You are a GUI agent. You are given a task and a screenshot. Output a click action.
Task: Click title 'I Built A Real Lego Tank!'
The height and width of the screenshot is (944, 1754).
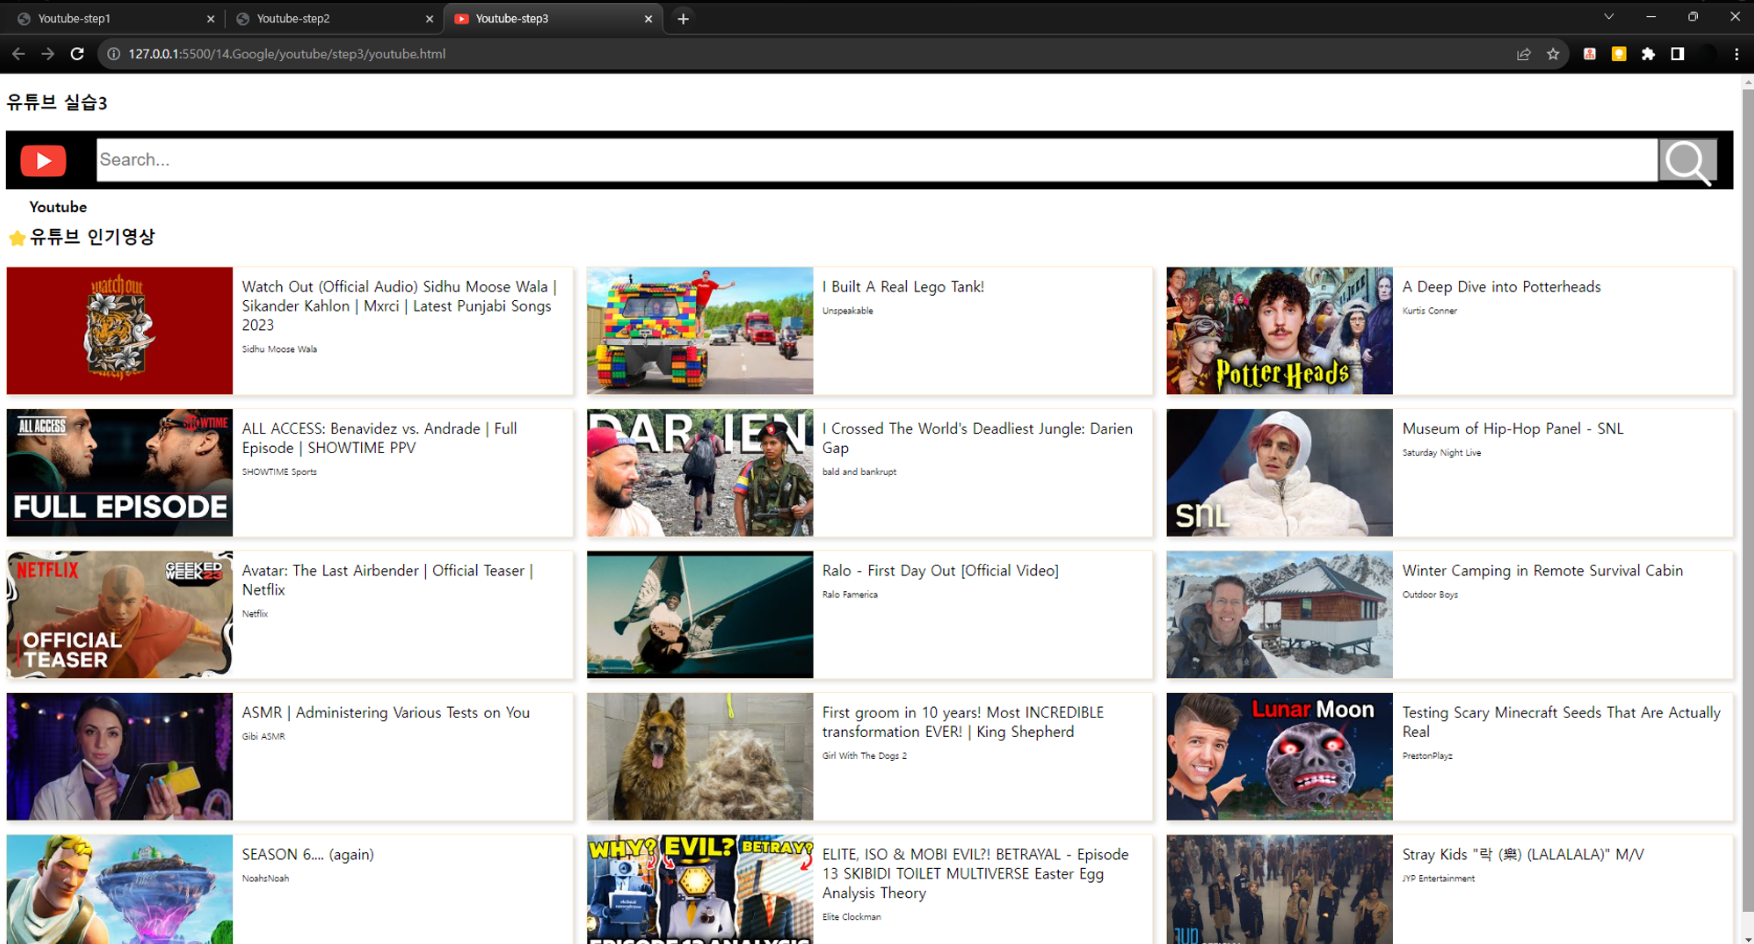903,287
